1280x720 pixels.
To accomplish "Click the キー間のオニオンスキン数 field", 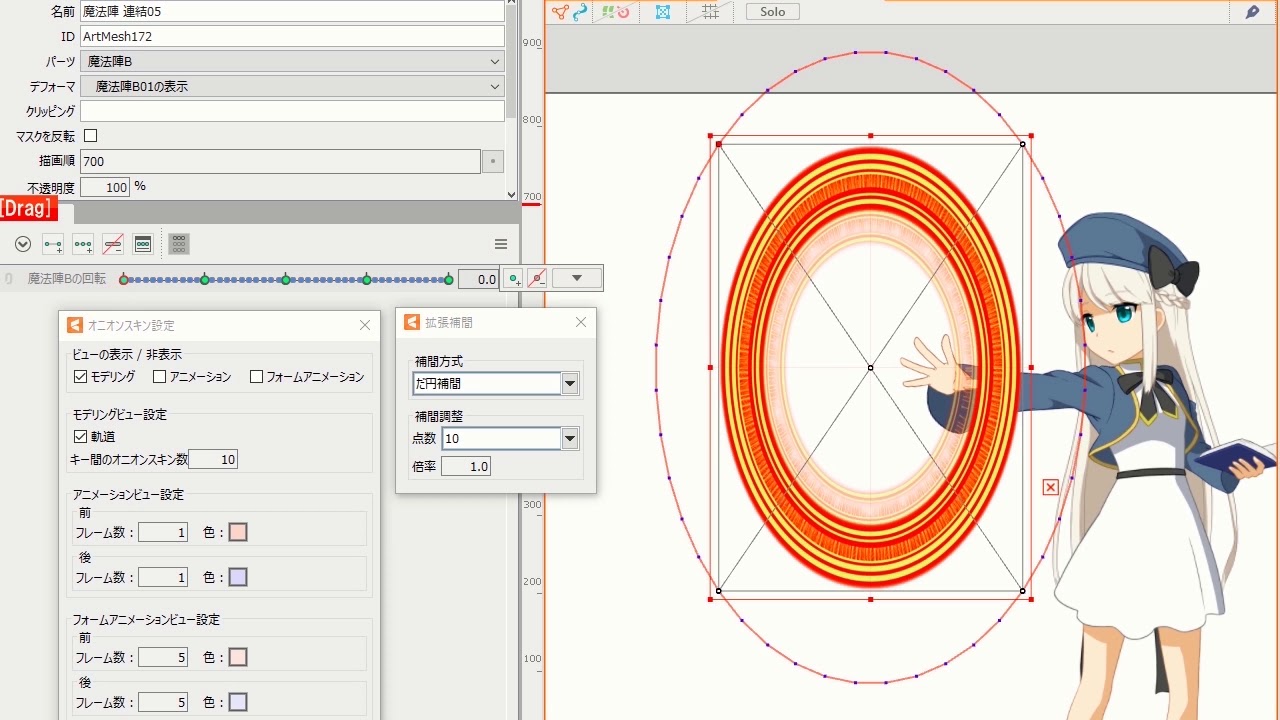I will pyautogui.click(x=213, y=459).
